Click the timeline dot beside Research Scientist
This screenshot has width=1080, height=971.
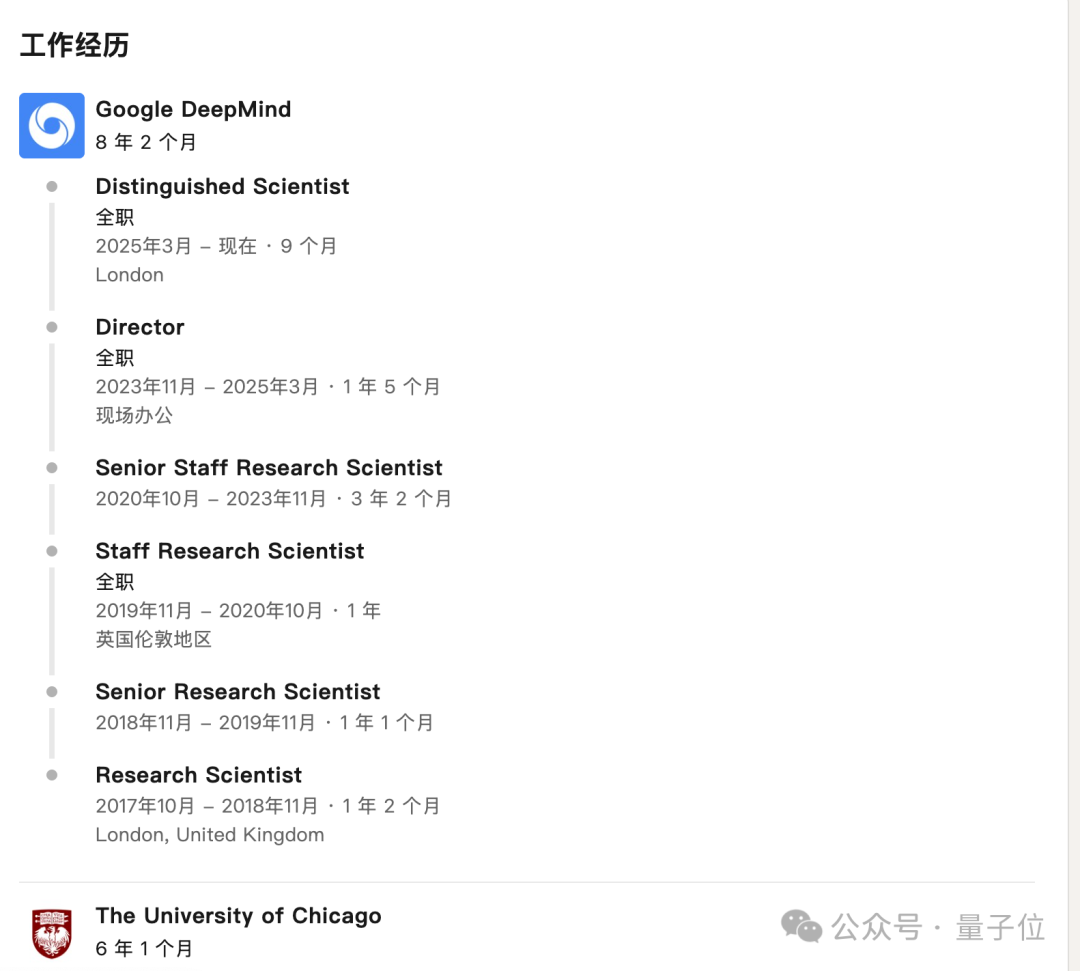tap(51, 775)
